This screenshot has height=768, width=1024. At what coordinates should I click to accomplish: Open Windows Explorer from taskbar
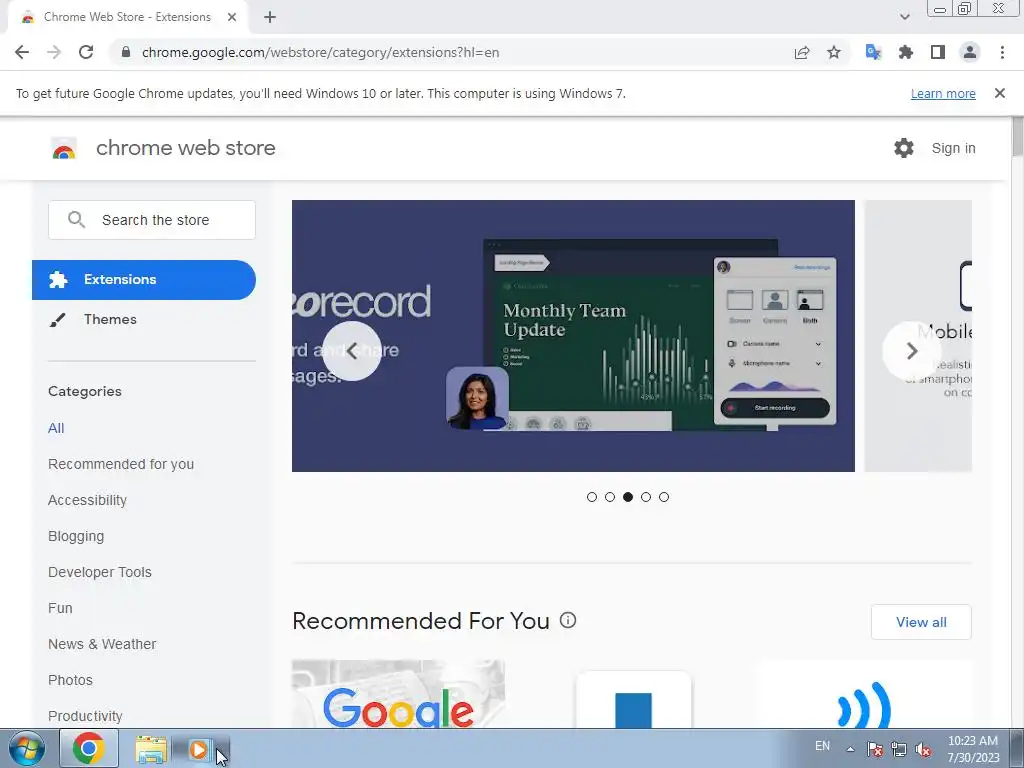[151, 749]
